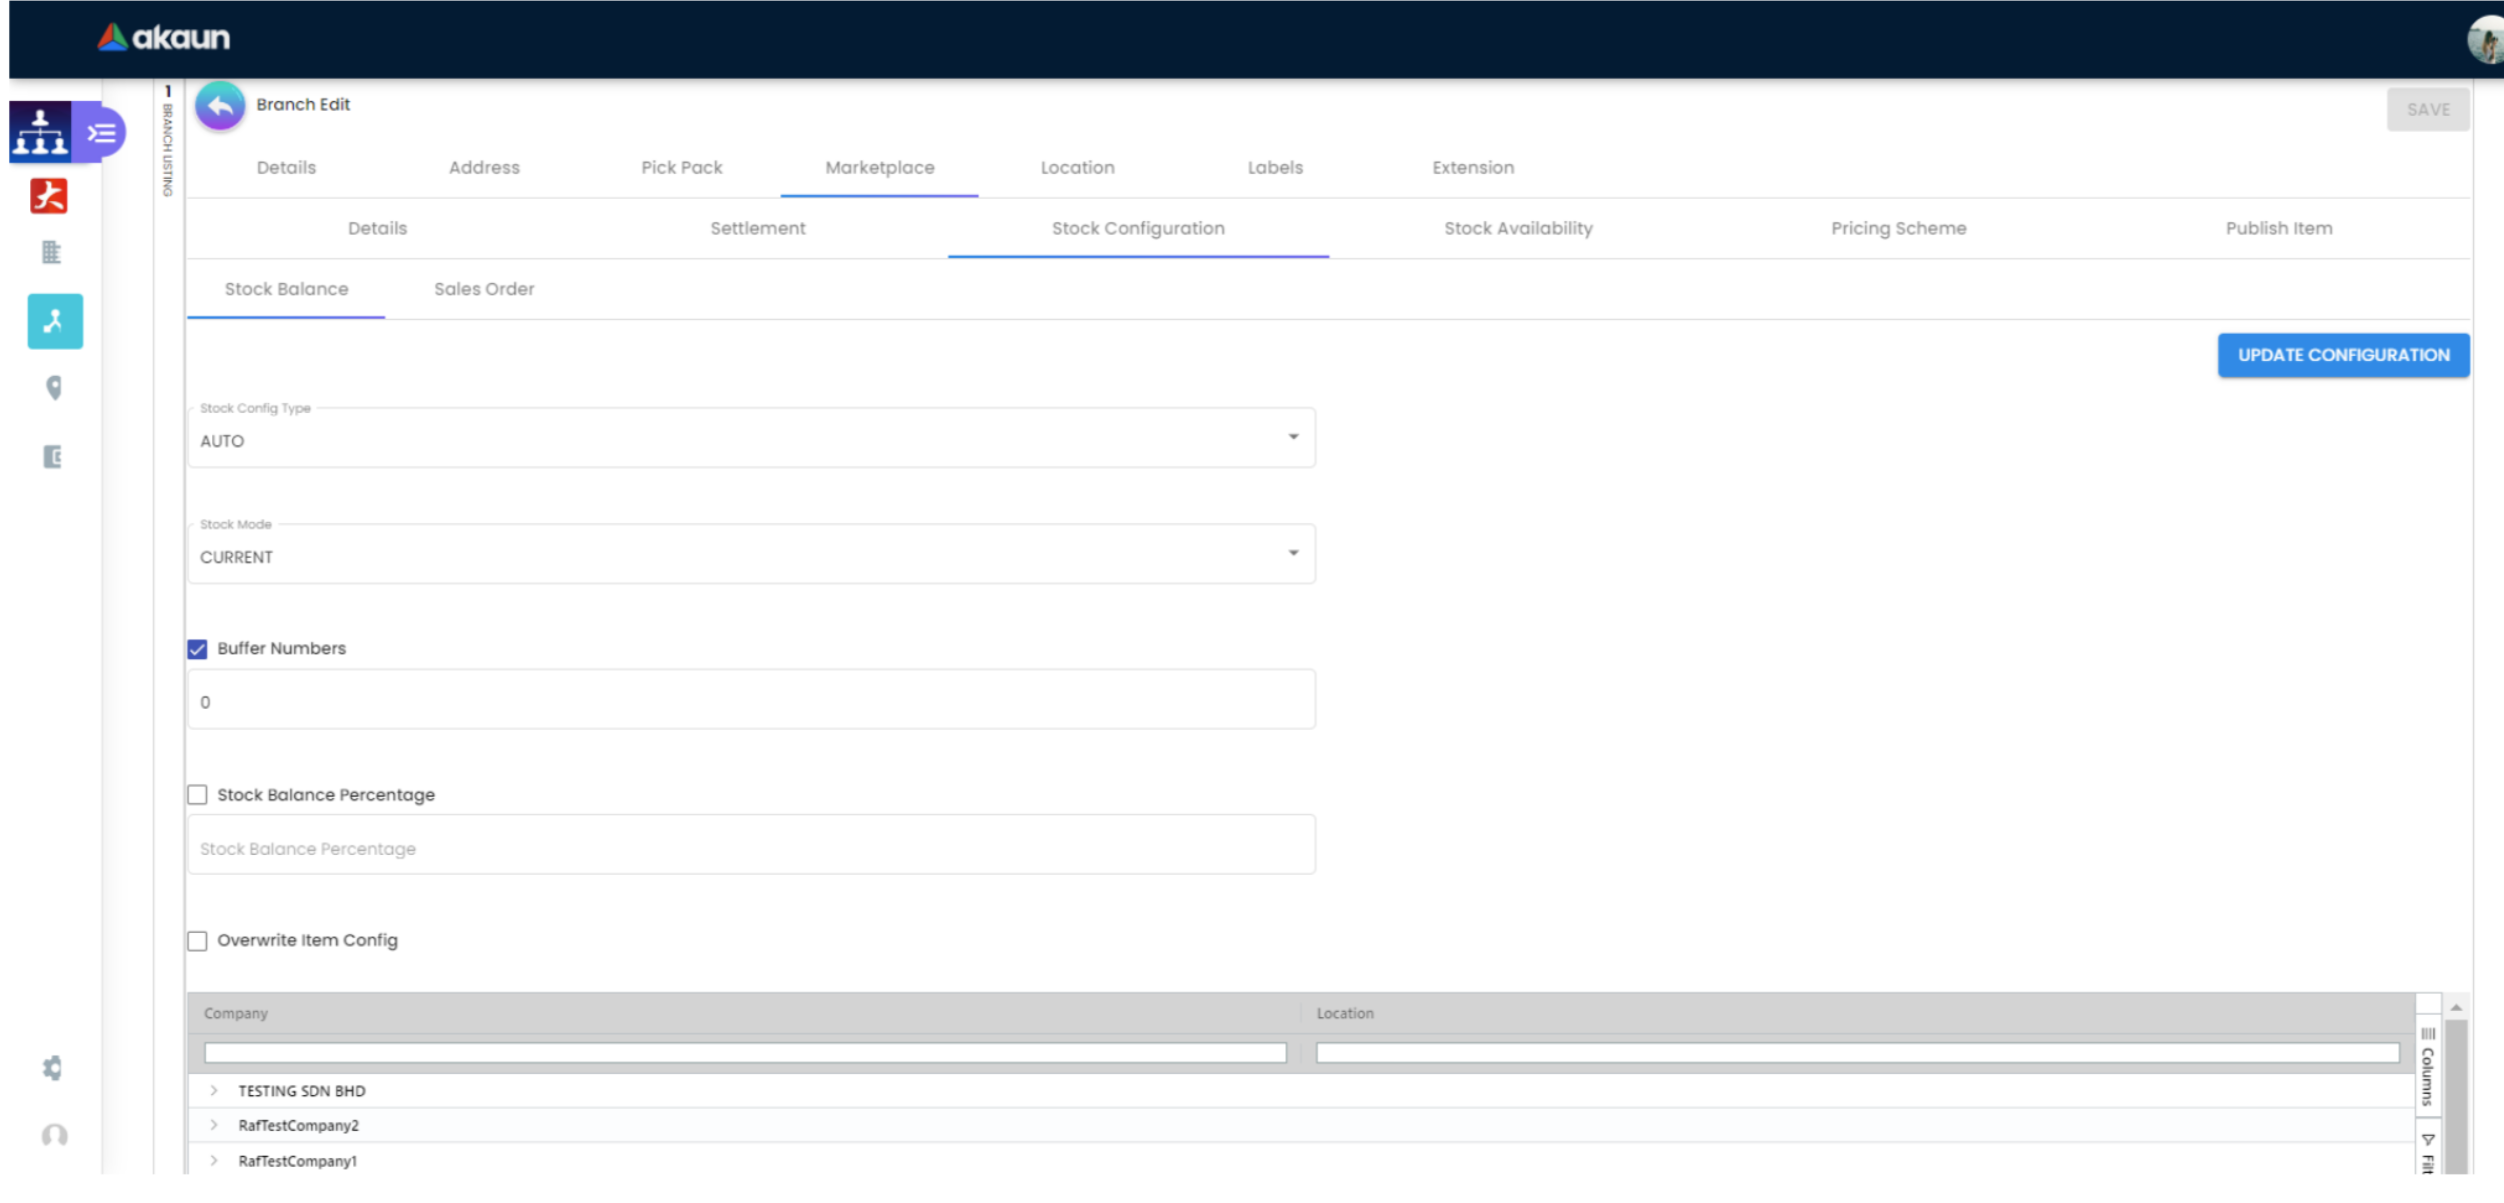Enable the Stock Balance Percentage checkbox
Image resolution: width=2504 pixels, height=1203 pixels.
coord(198,795)
